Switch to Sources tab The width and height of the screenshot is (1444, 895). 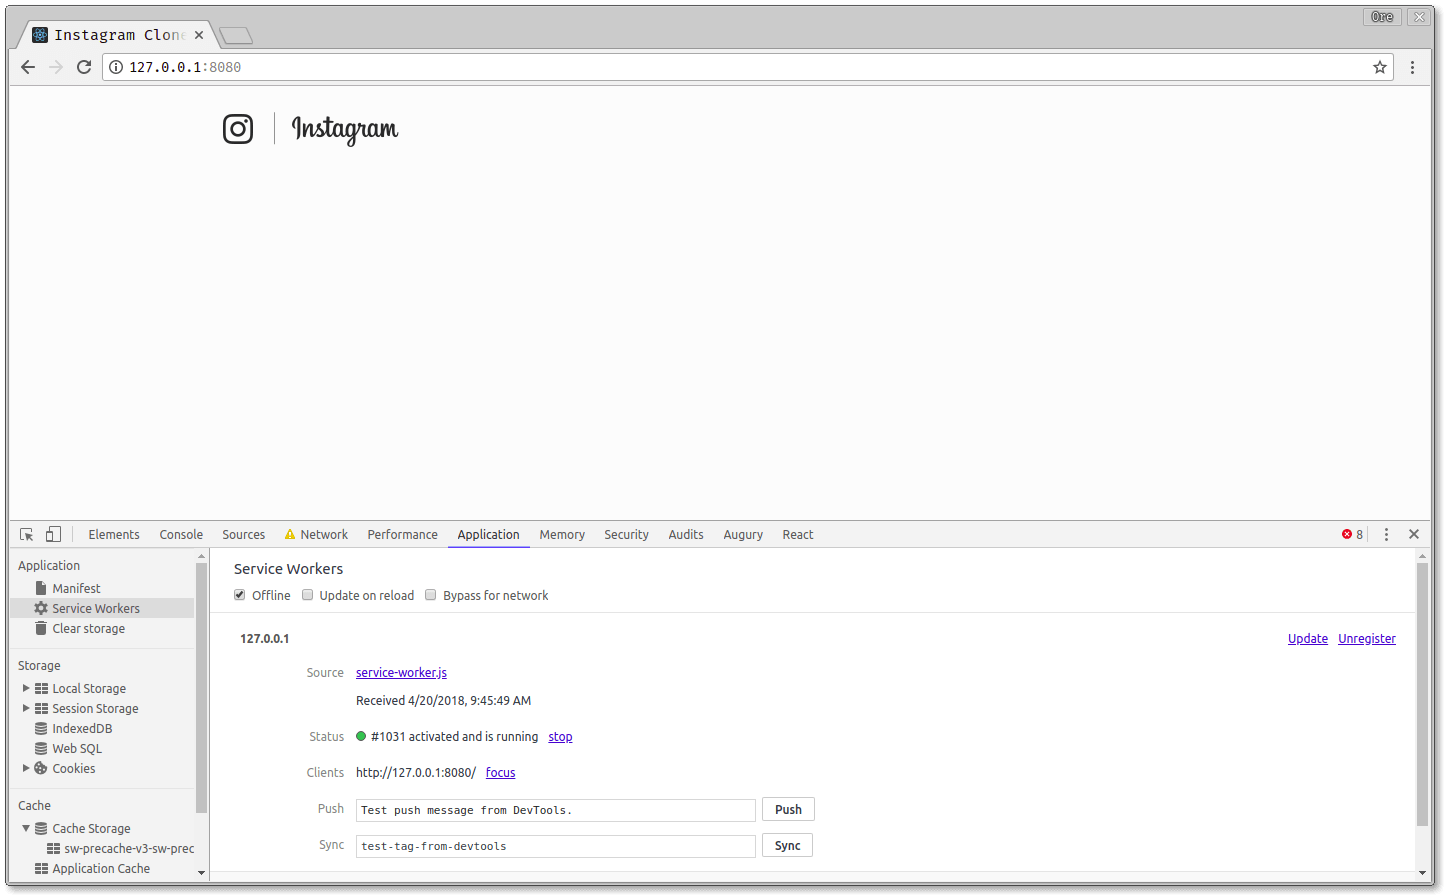(244, 535)
